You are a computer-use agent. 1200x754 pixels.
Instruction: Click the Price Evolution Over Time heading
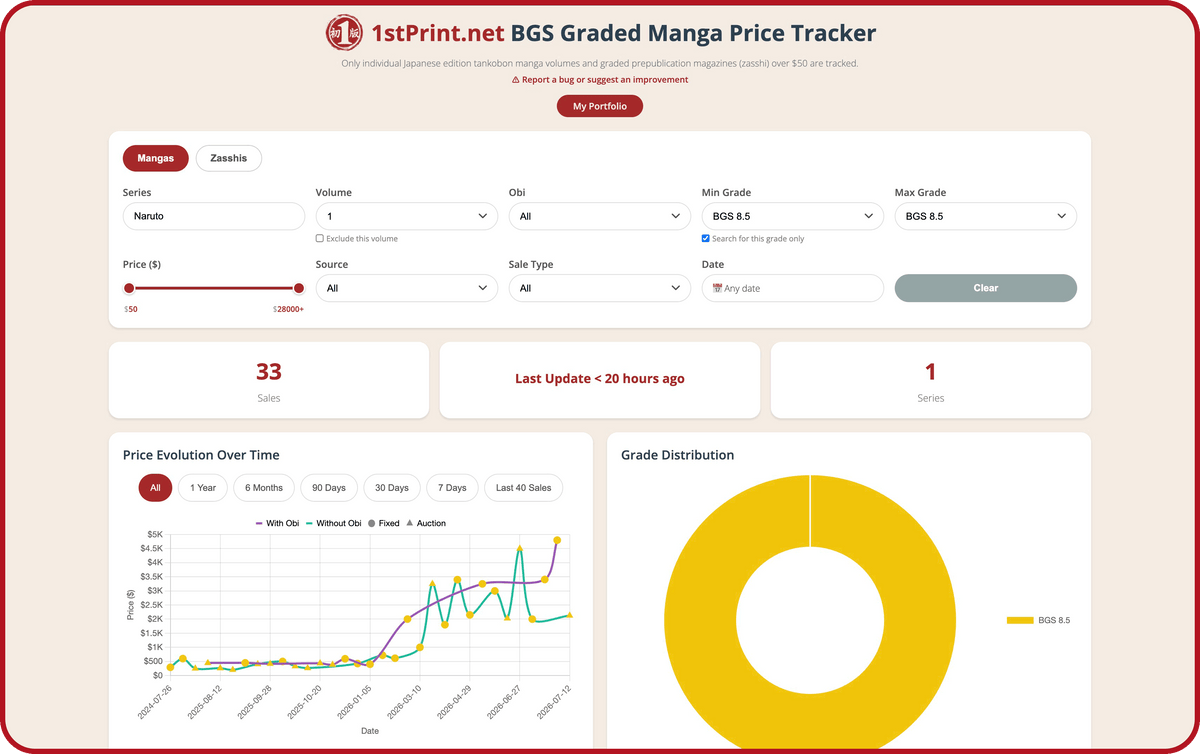pos(201,455)
